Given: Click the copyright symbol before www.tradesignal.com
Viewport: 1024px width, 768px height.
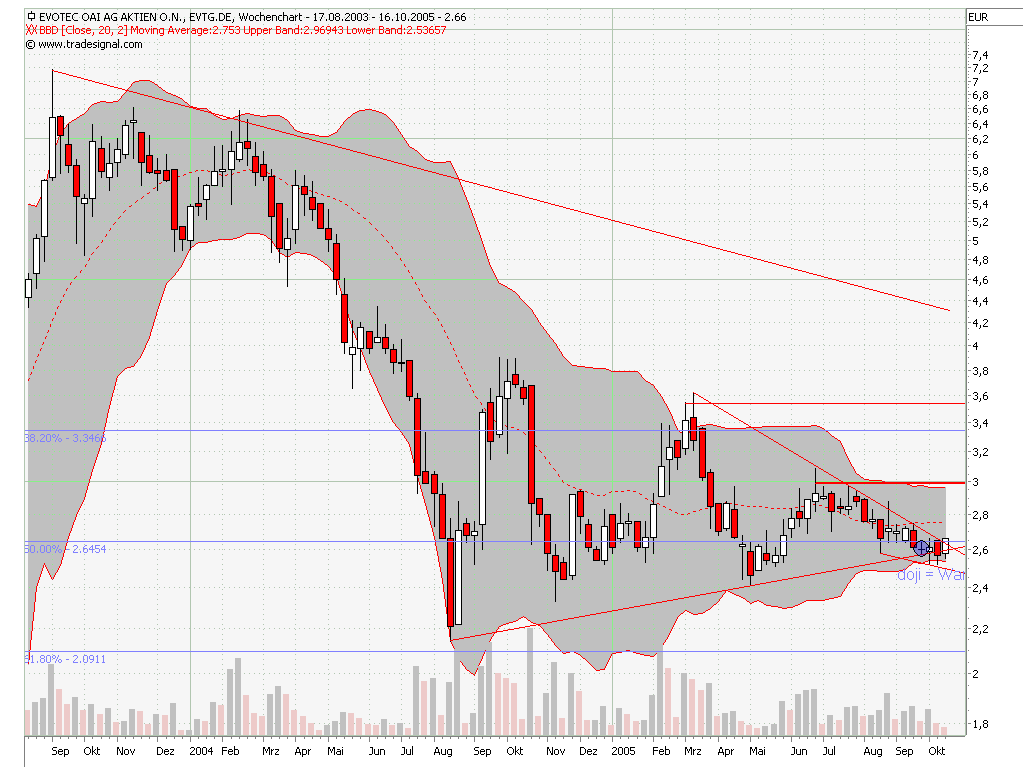Looking at the screenshot, I should (x=30, y=43).
